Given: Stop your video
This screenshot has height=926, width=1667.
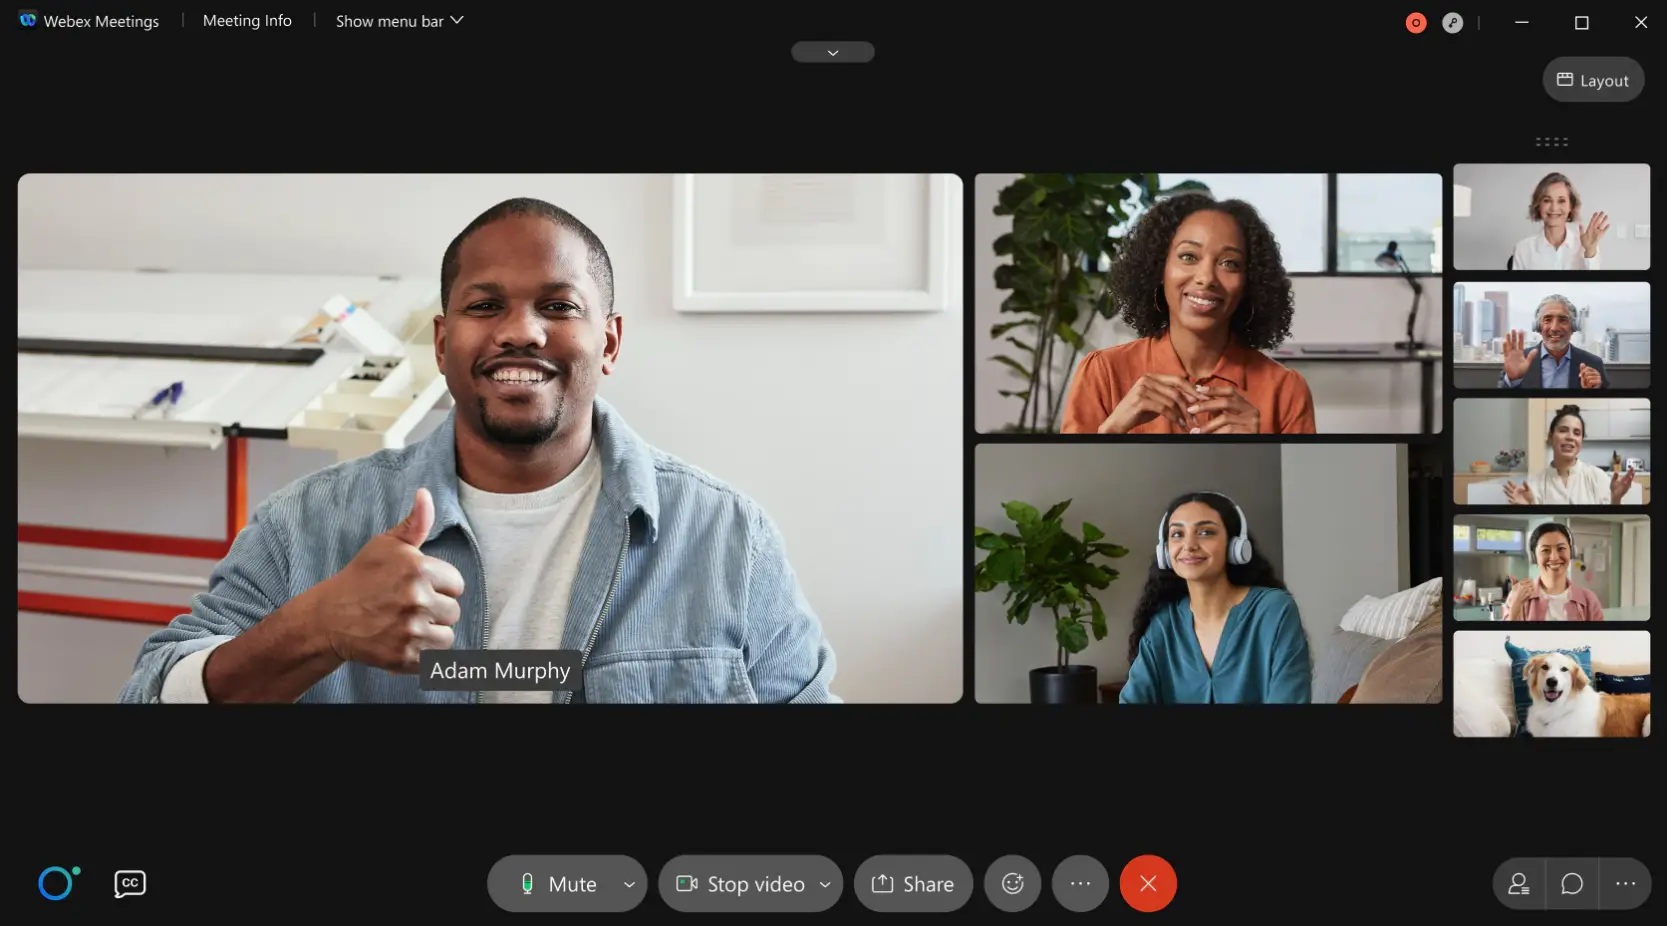Looking at the screenshot, I should point(744,884).
